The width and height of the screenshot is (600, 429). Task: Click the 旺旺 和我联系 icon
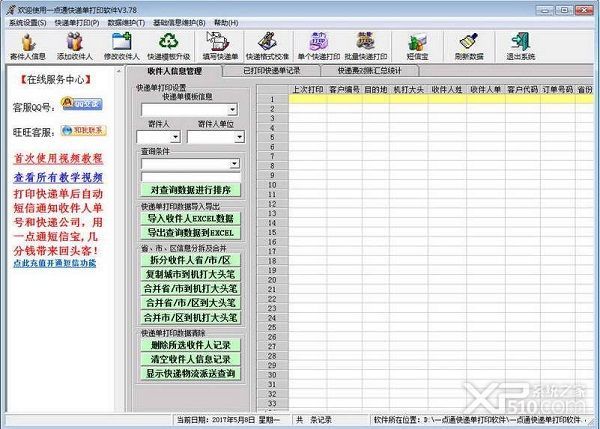pyautogui.click(x=83, y=130)
